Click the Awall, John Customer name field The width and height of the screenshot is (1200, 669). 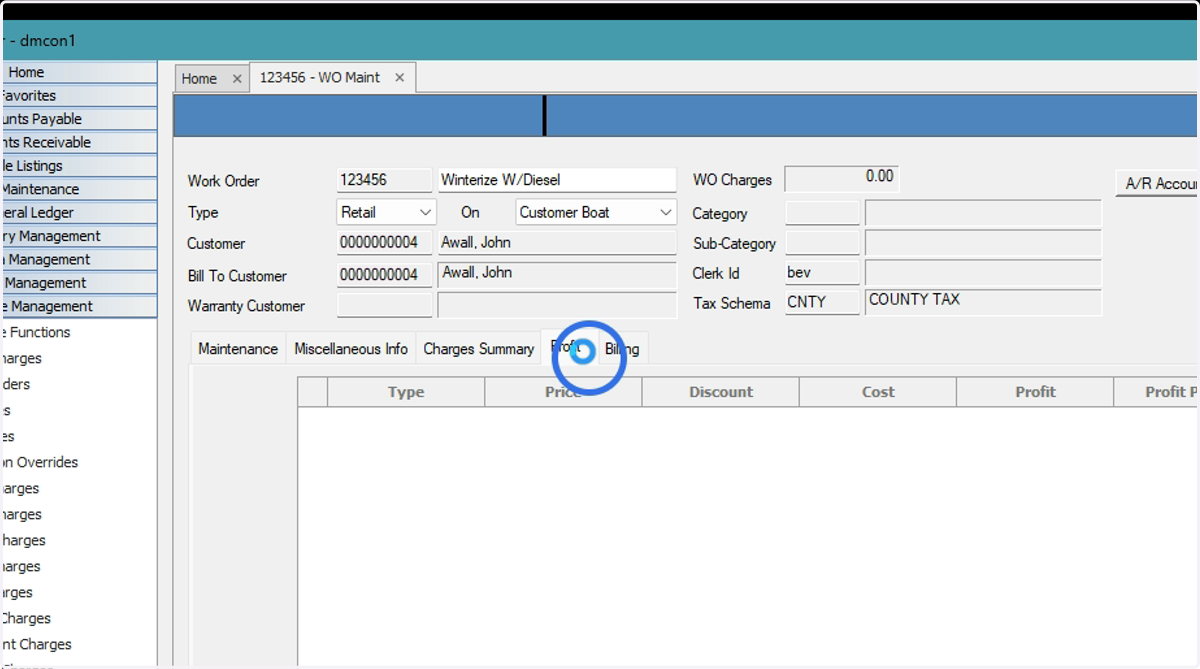557,243
